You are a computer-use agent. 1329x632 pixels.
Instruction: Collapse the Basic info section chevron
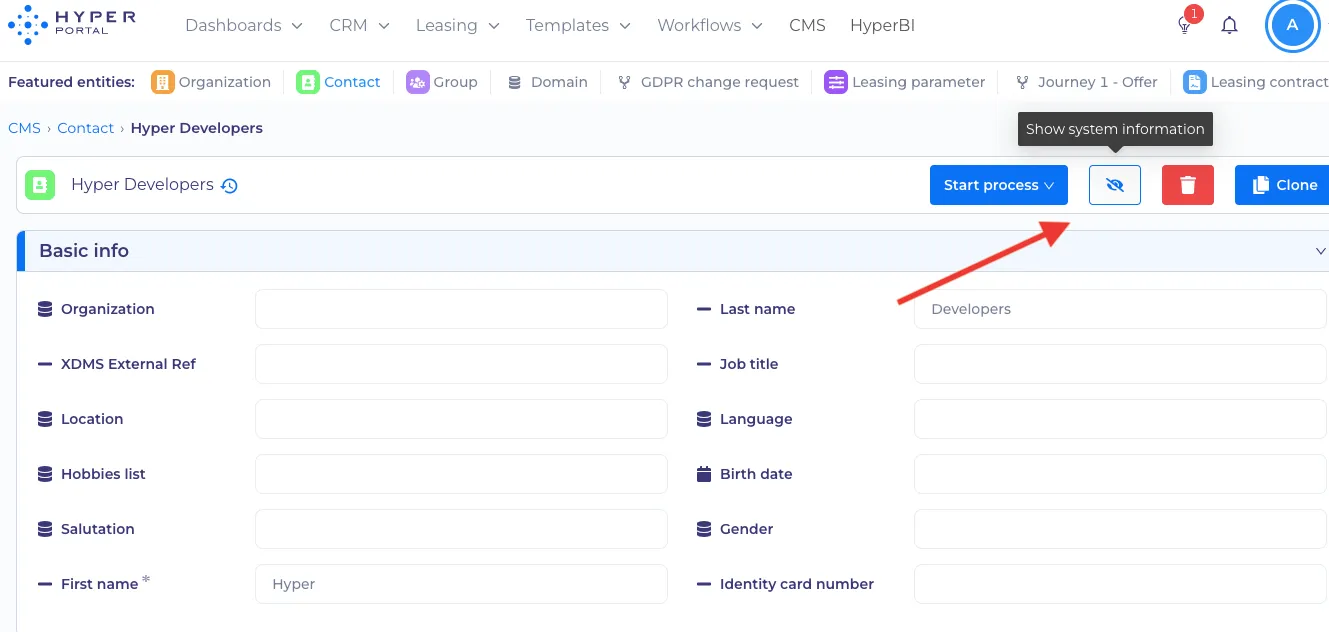[1320, 251]
